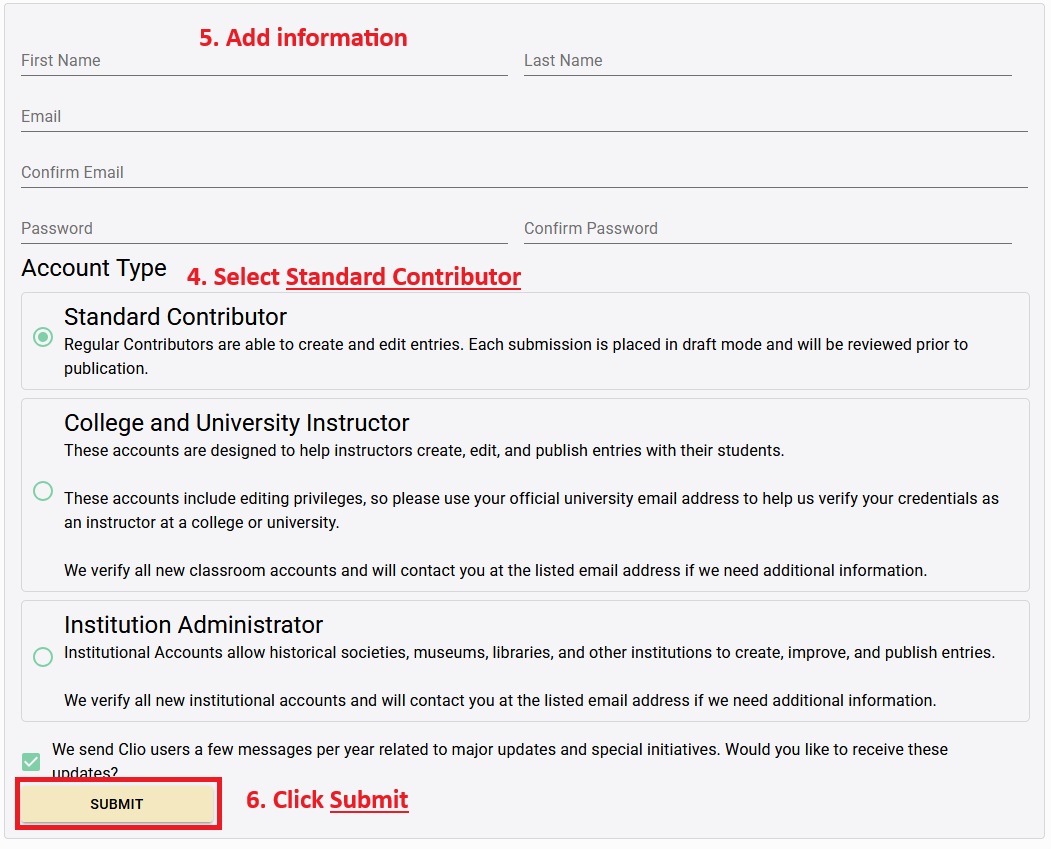Select the Standard Contributor radio button
Screen dimensions: 1051x849
(x=43, y=337)
